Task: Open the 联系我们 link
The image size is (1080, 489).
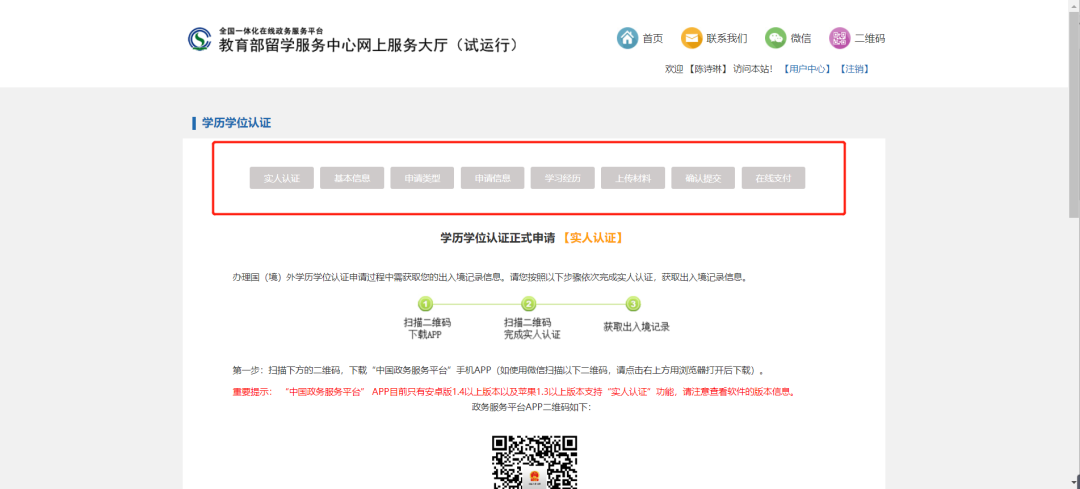Action: pos(727,39)
